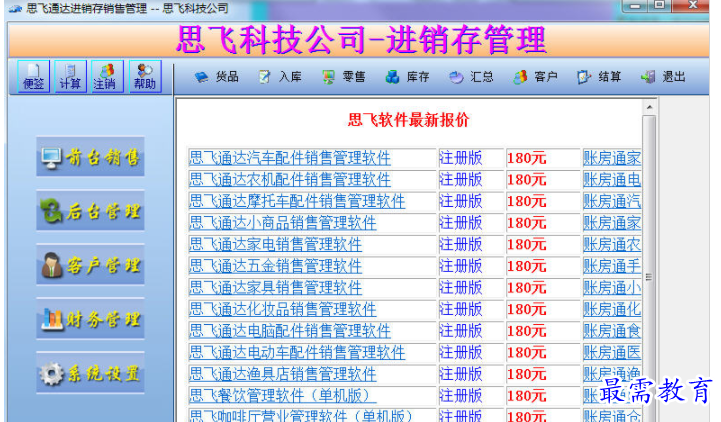Select the 系统设置 sidebar button
This screenshot has height=422, width=721.
tap(90, 373)
